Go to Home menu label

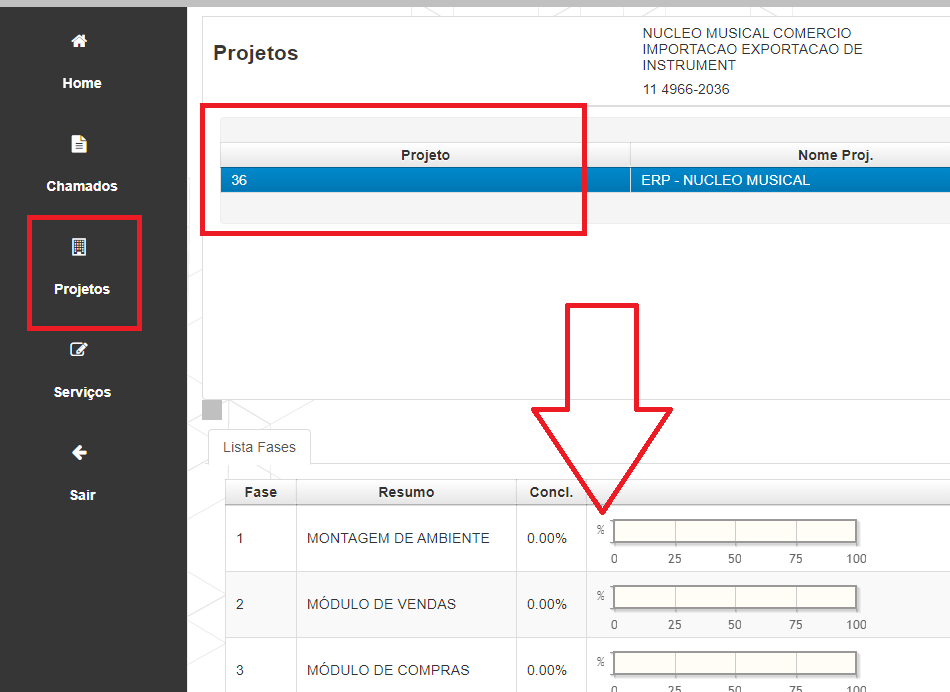coord(82,83)
